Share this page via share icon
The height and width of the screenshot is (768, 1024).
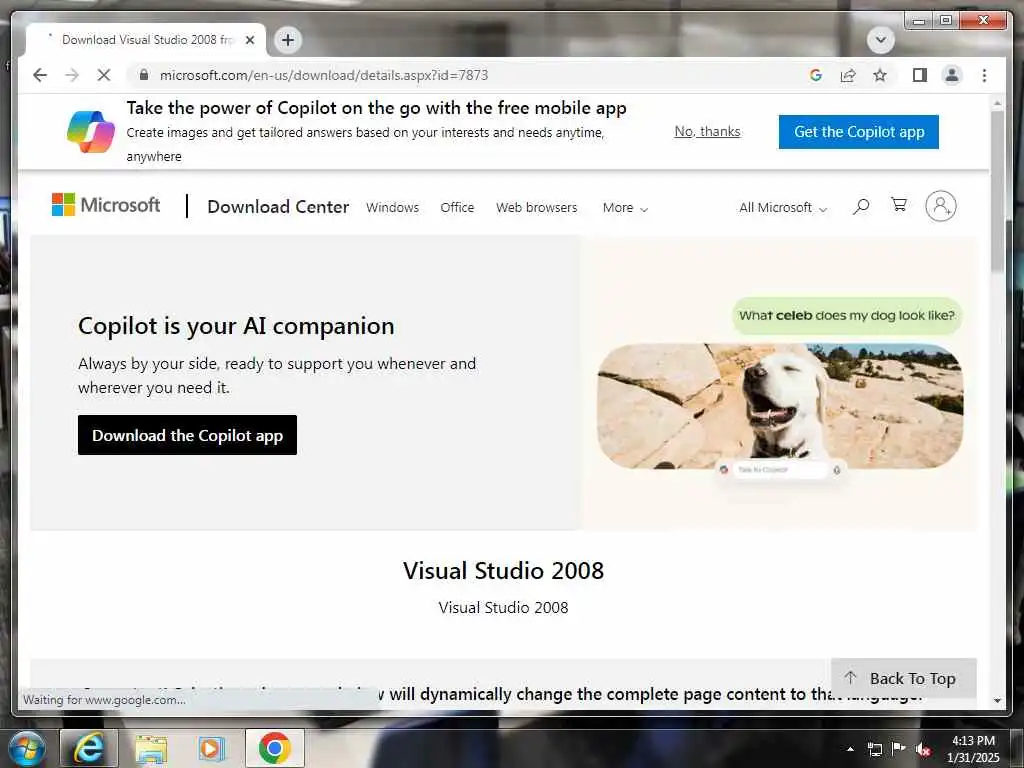pyautogui.click(x=848, y=75)
